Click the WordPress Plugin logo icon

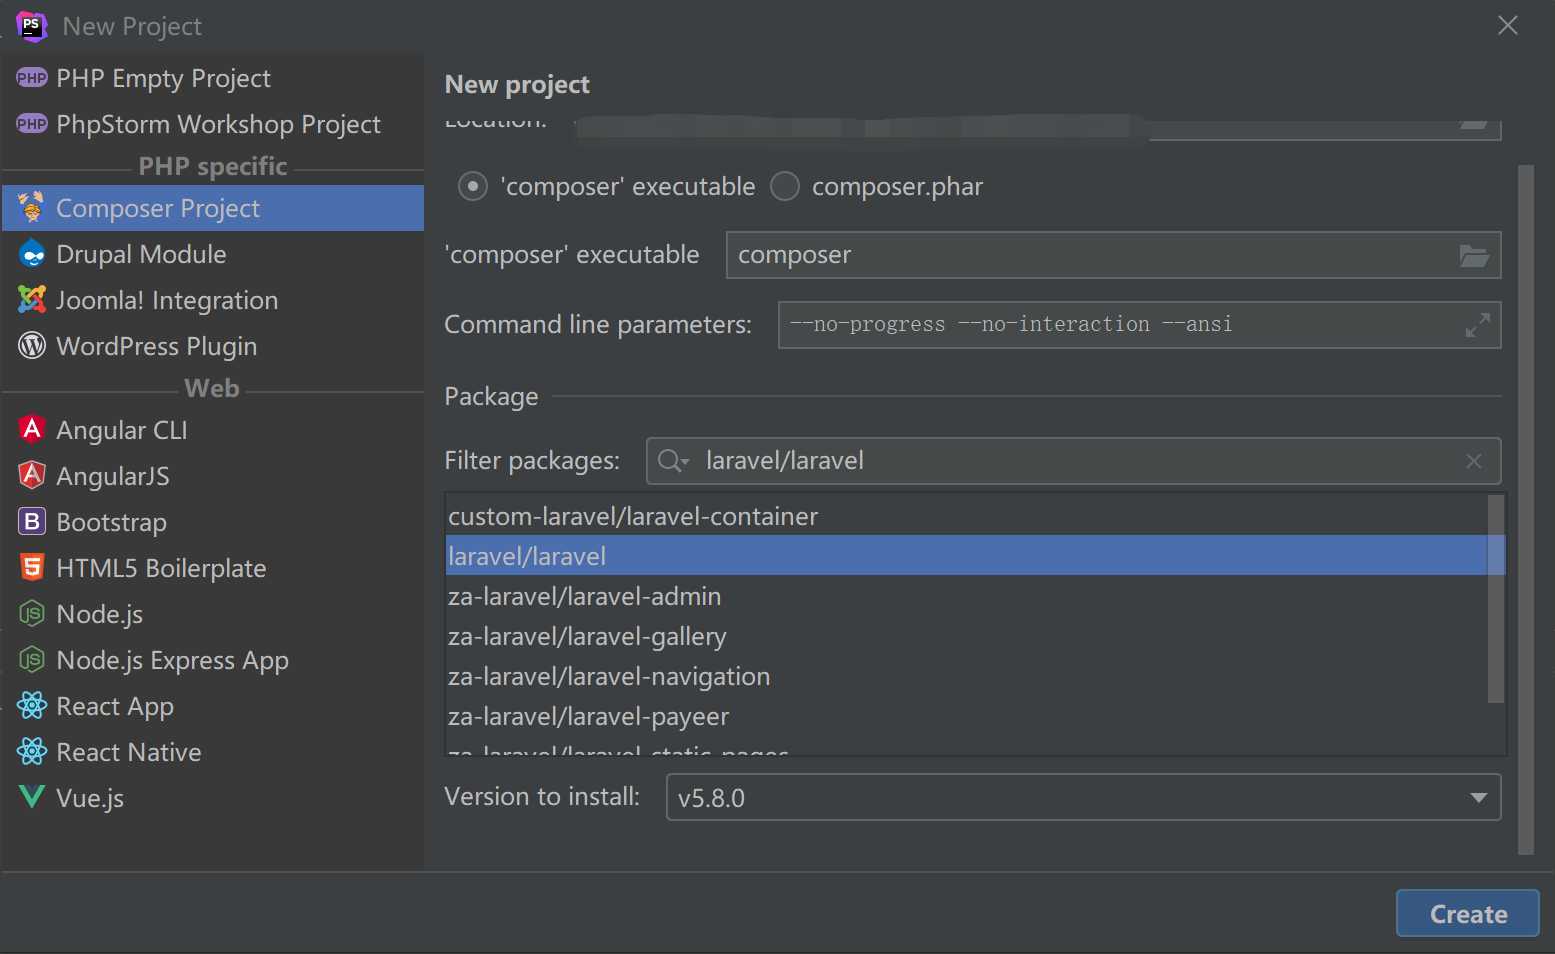tap(32, 345)
